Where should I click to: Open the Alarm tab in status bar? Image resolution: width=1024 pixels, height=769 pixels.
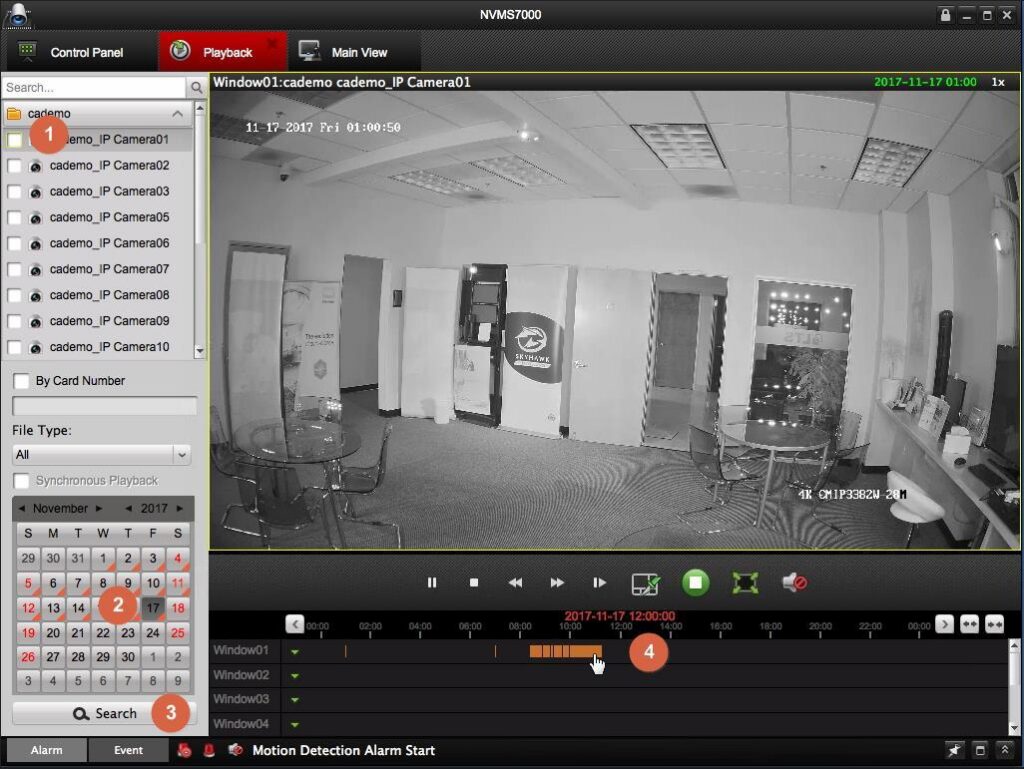tap(46, 750)
